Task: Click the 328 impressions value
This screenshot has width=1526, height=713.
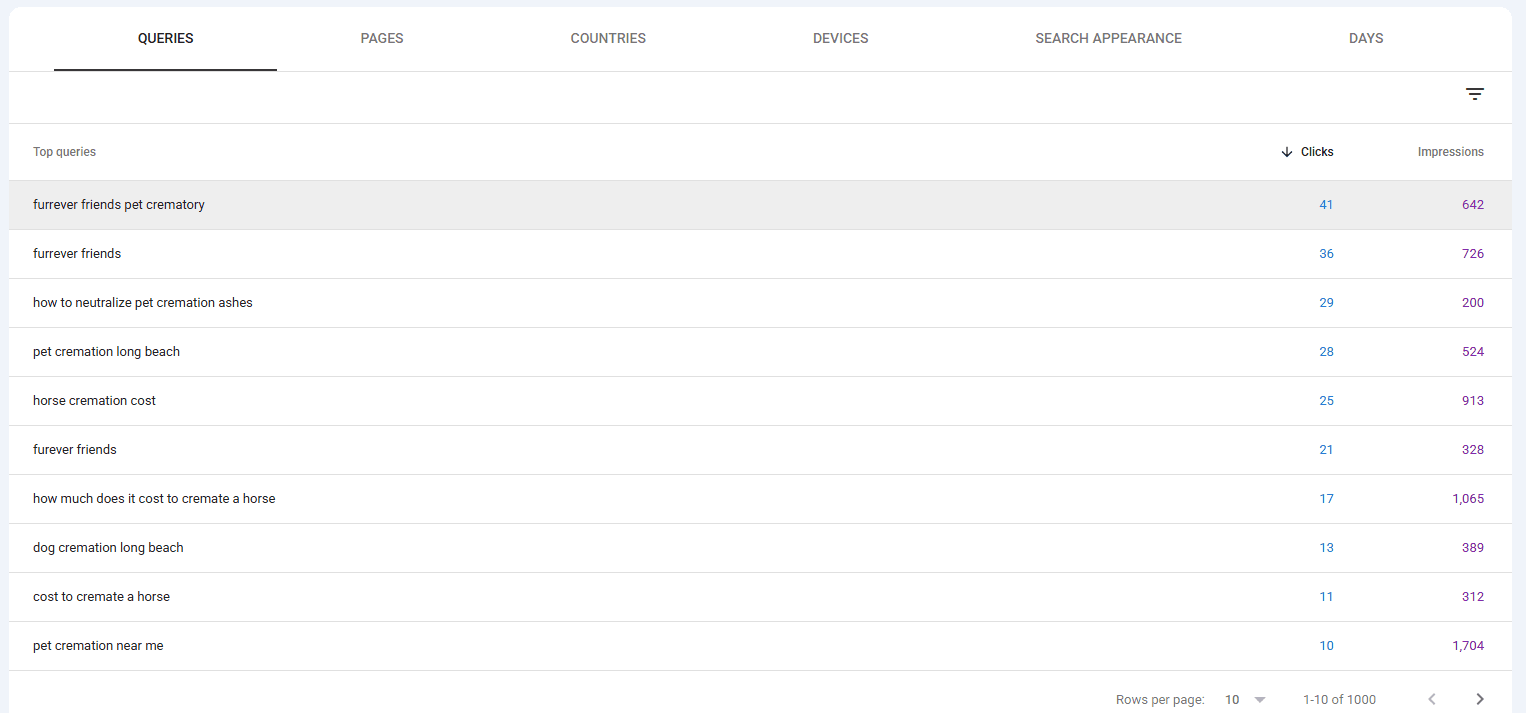Action: coord(1473,450)
